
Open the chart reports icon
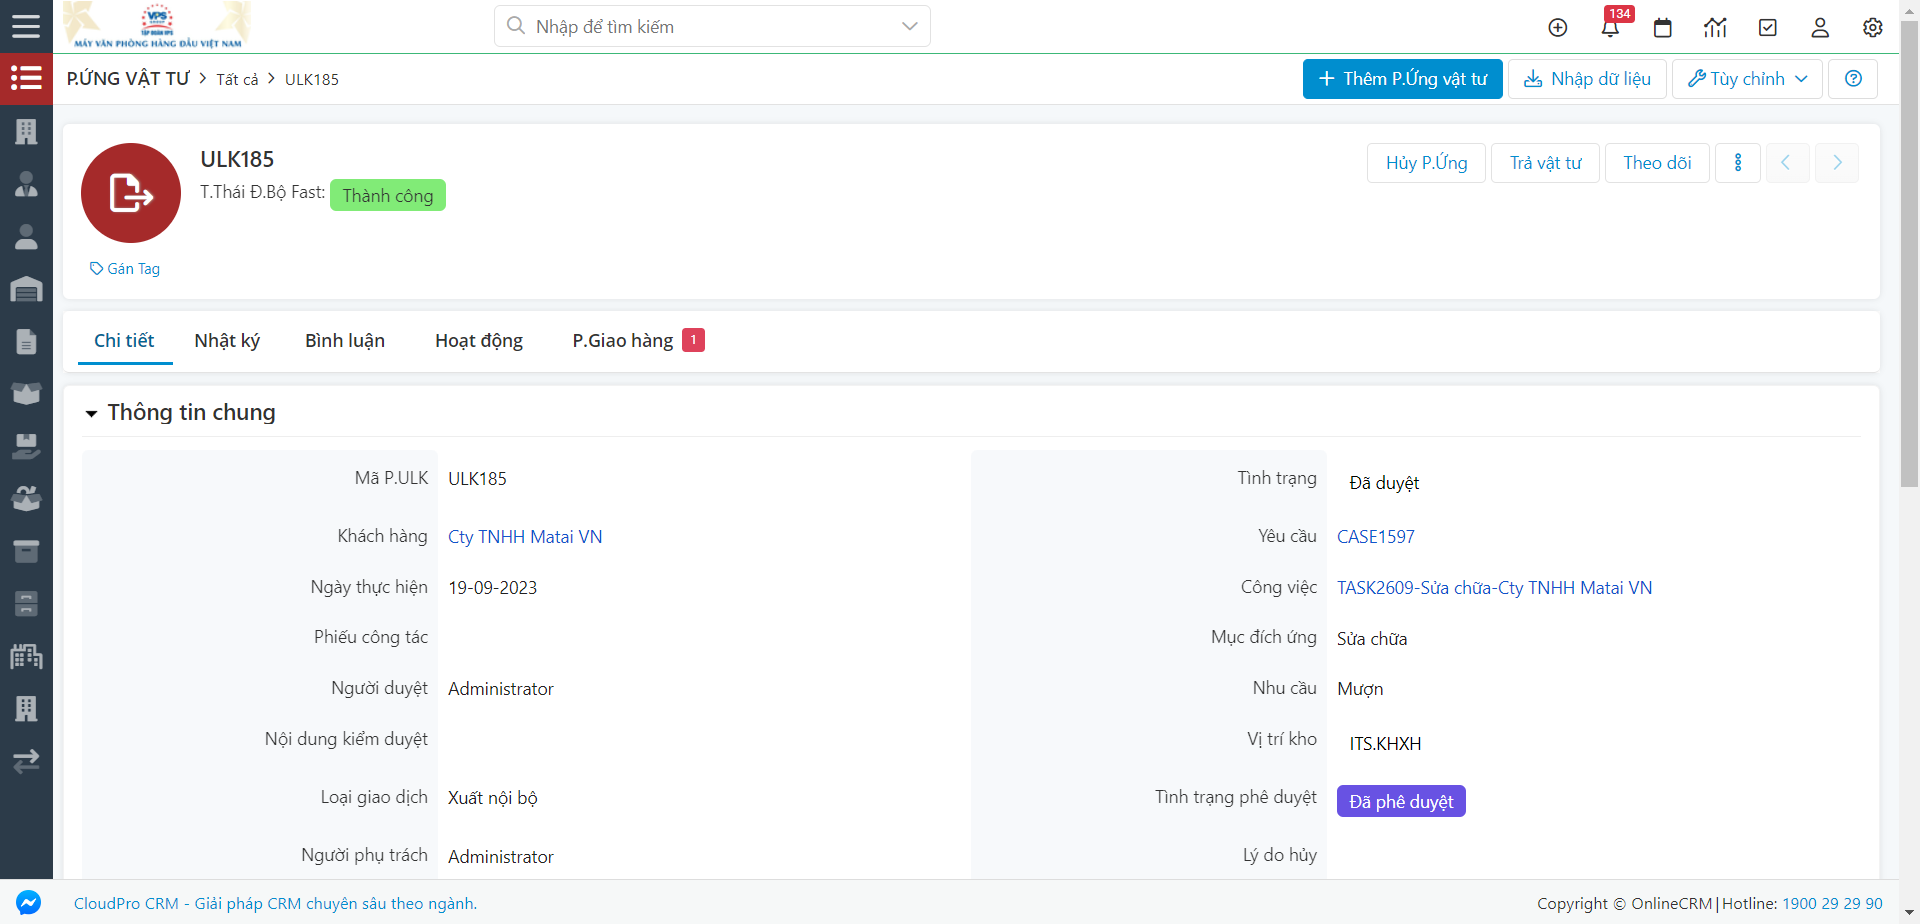[1715, 27]
